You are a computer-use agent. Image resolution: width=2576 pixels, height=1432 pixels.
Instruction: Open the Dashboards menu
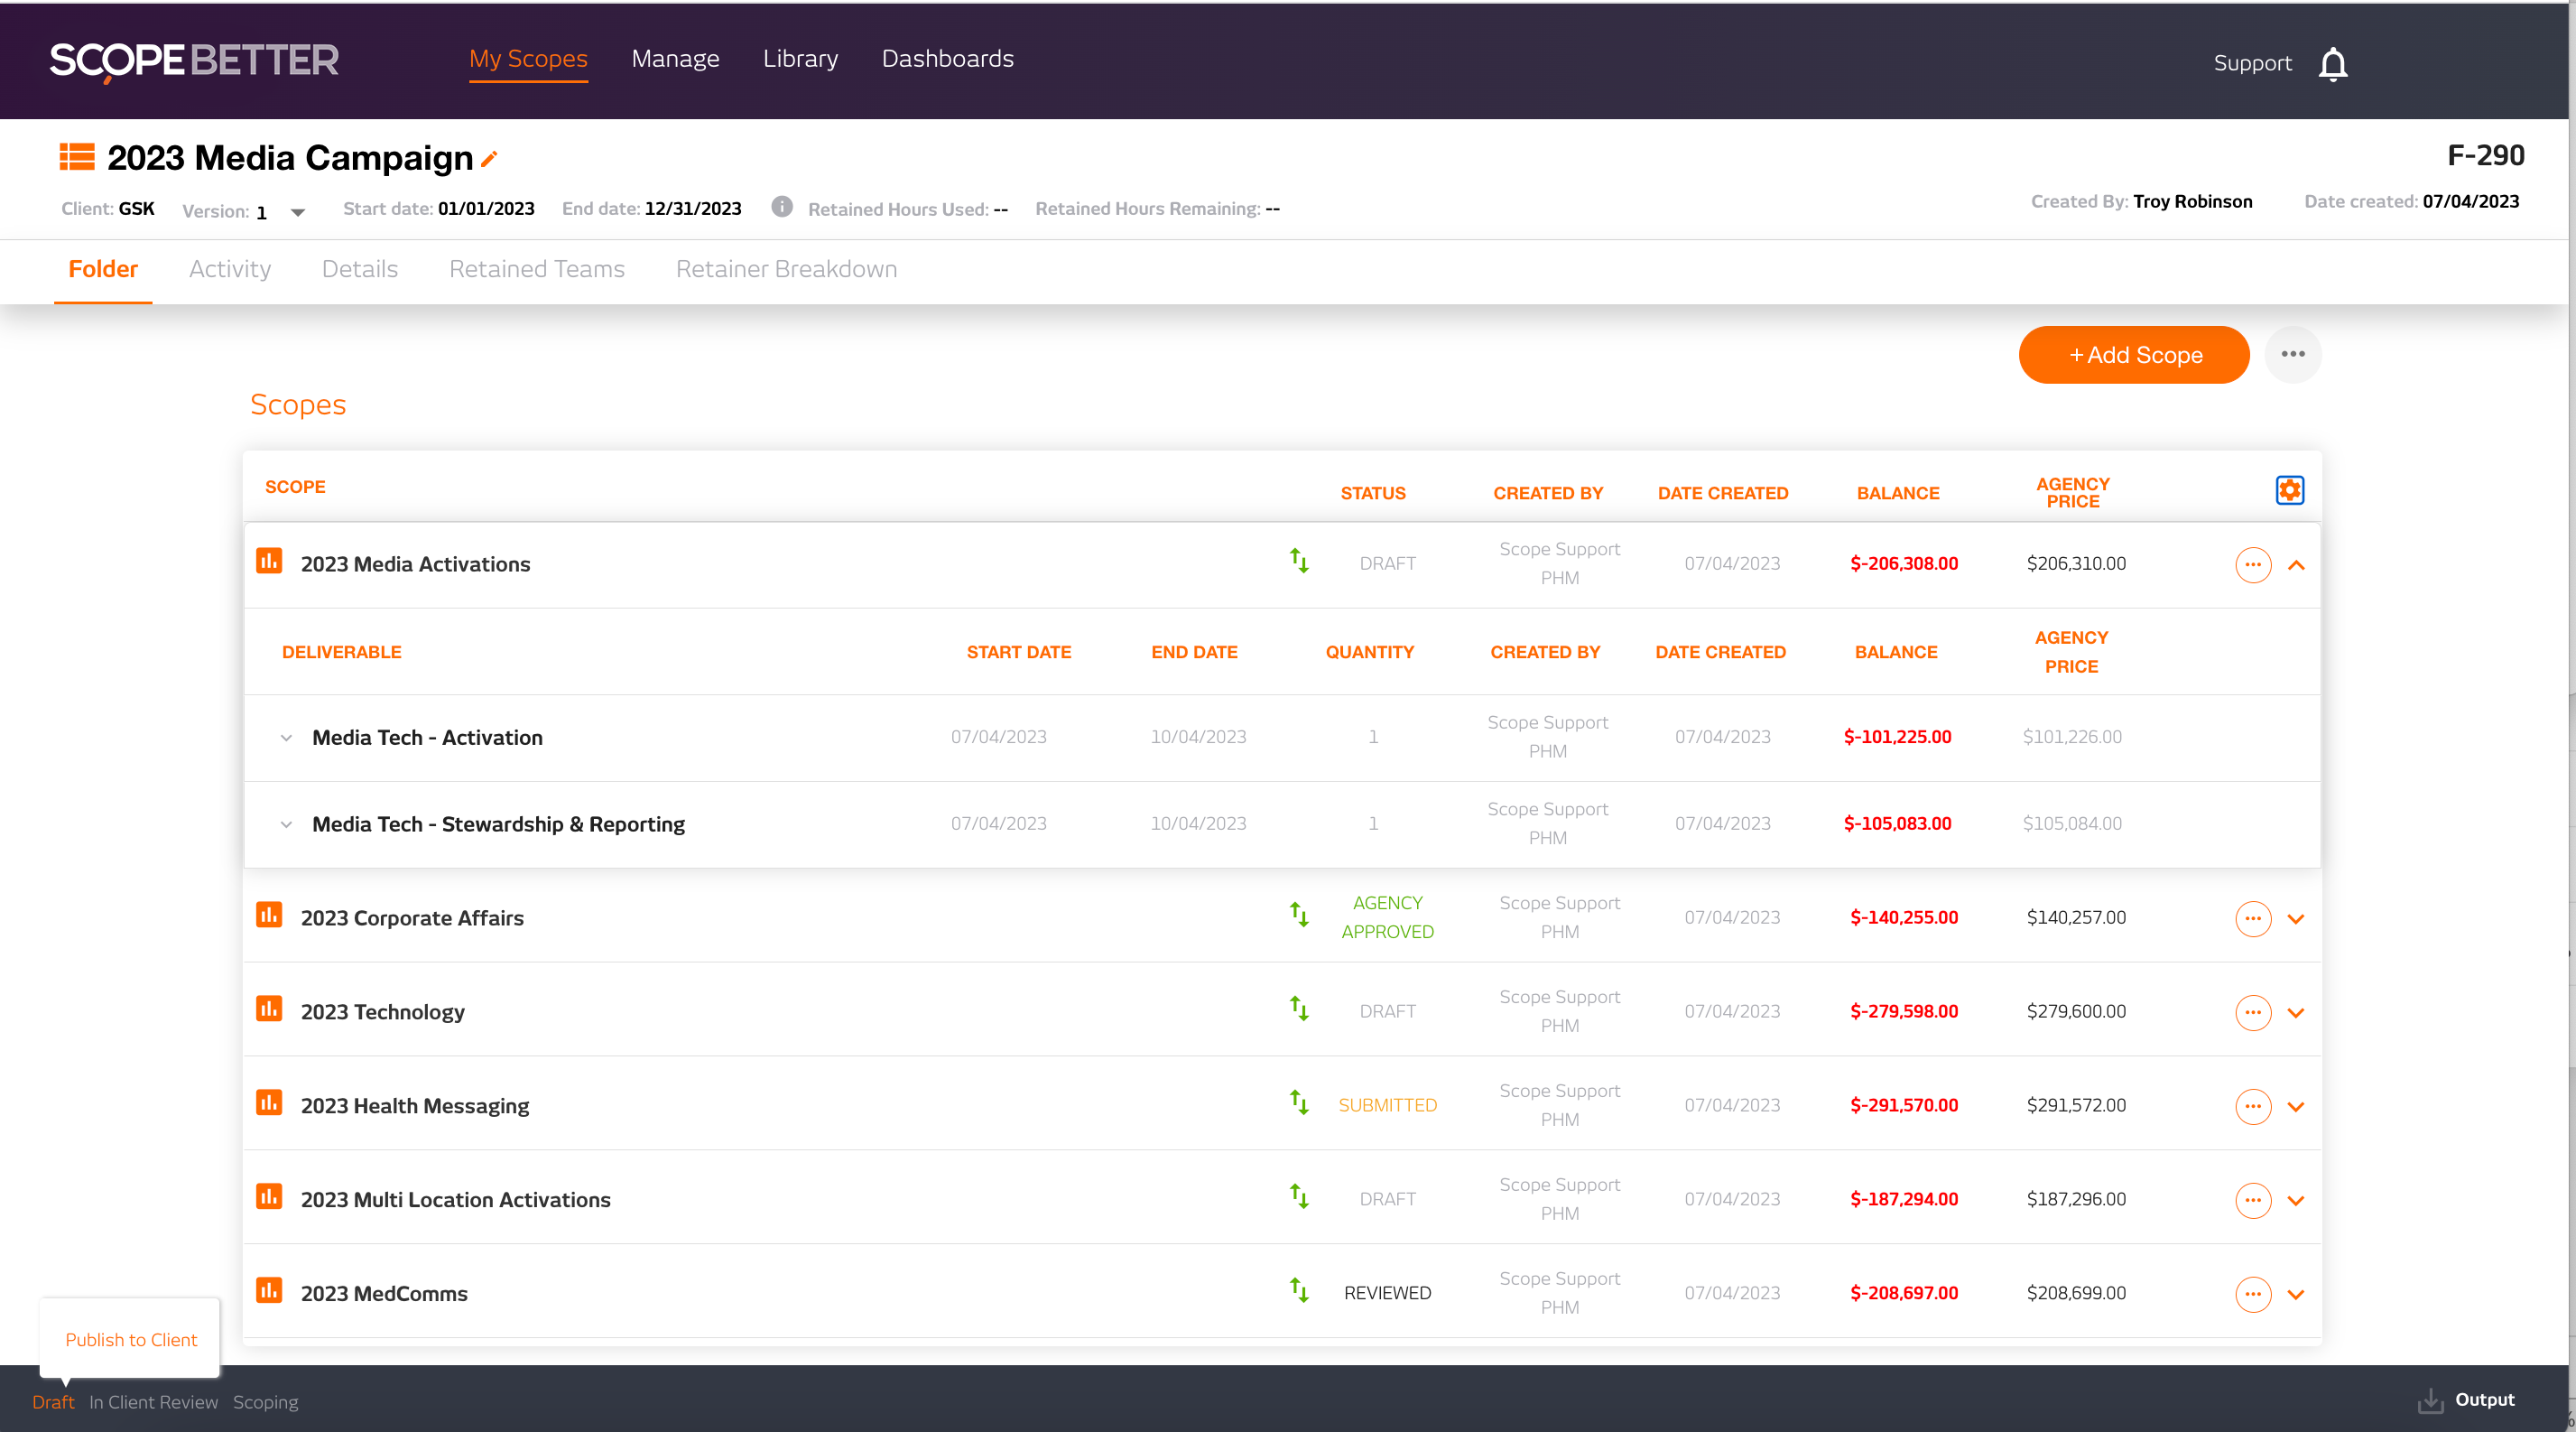pyautogui.click(x=947, y=58)
